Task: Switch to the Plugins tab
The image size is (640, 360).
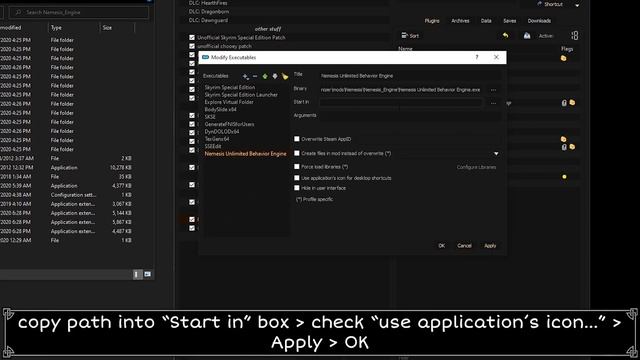Action: [432, 21]
